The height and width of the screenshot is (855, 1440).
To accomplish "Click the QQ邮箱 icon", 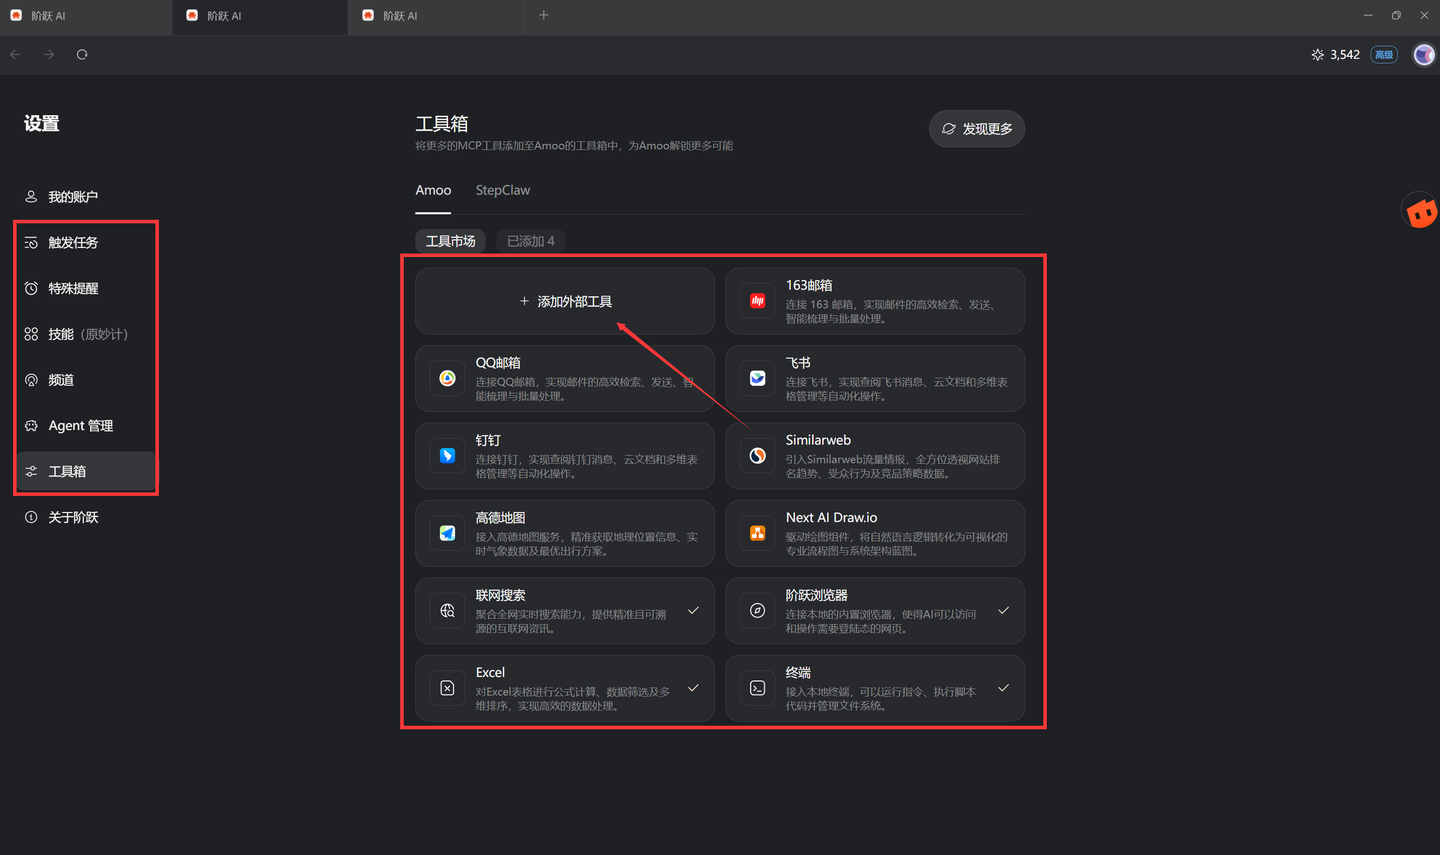I will [448, 378].
